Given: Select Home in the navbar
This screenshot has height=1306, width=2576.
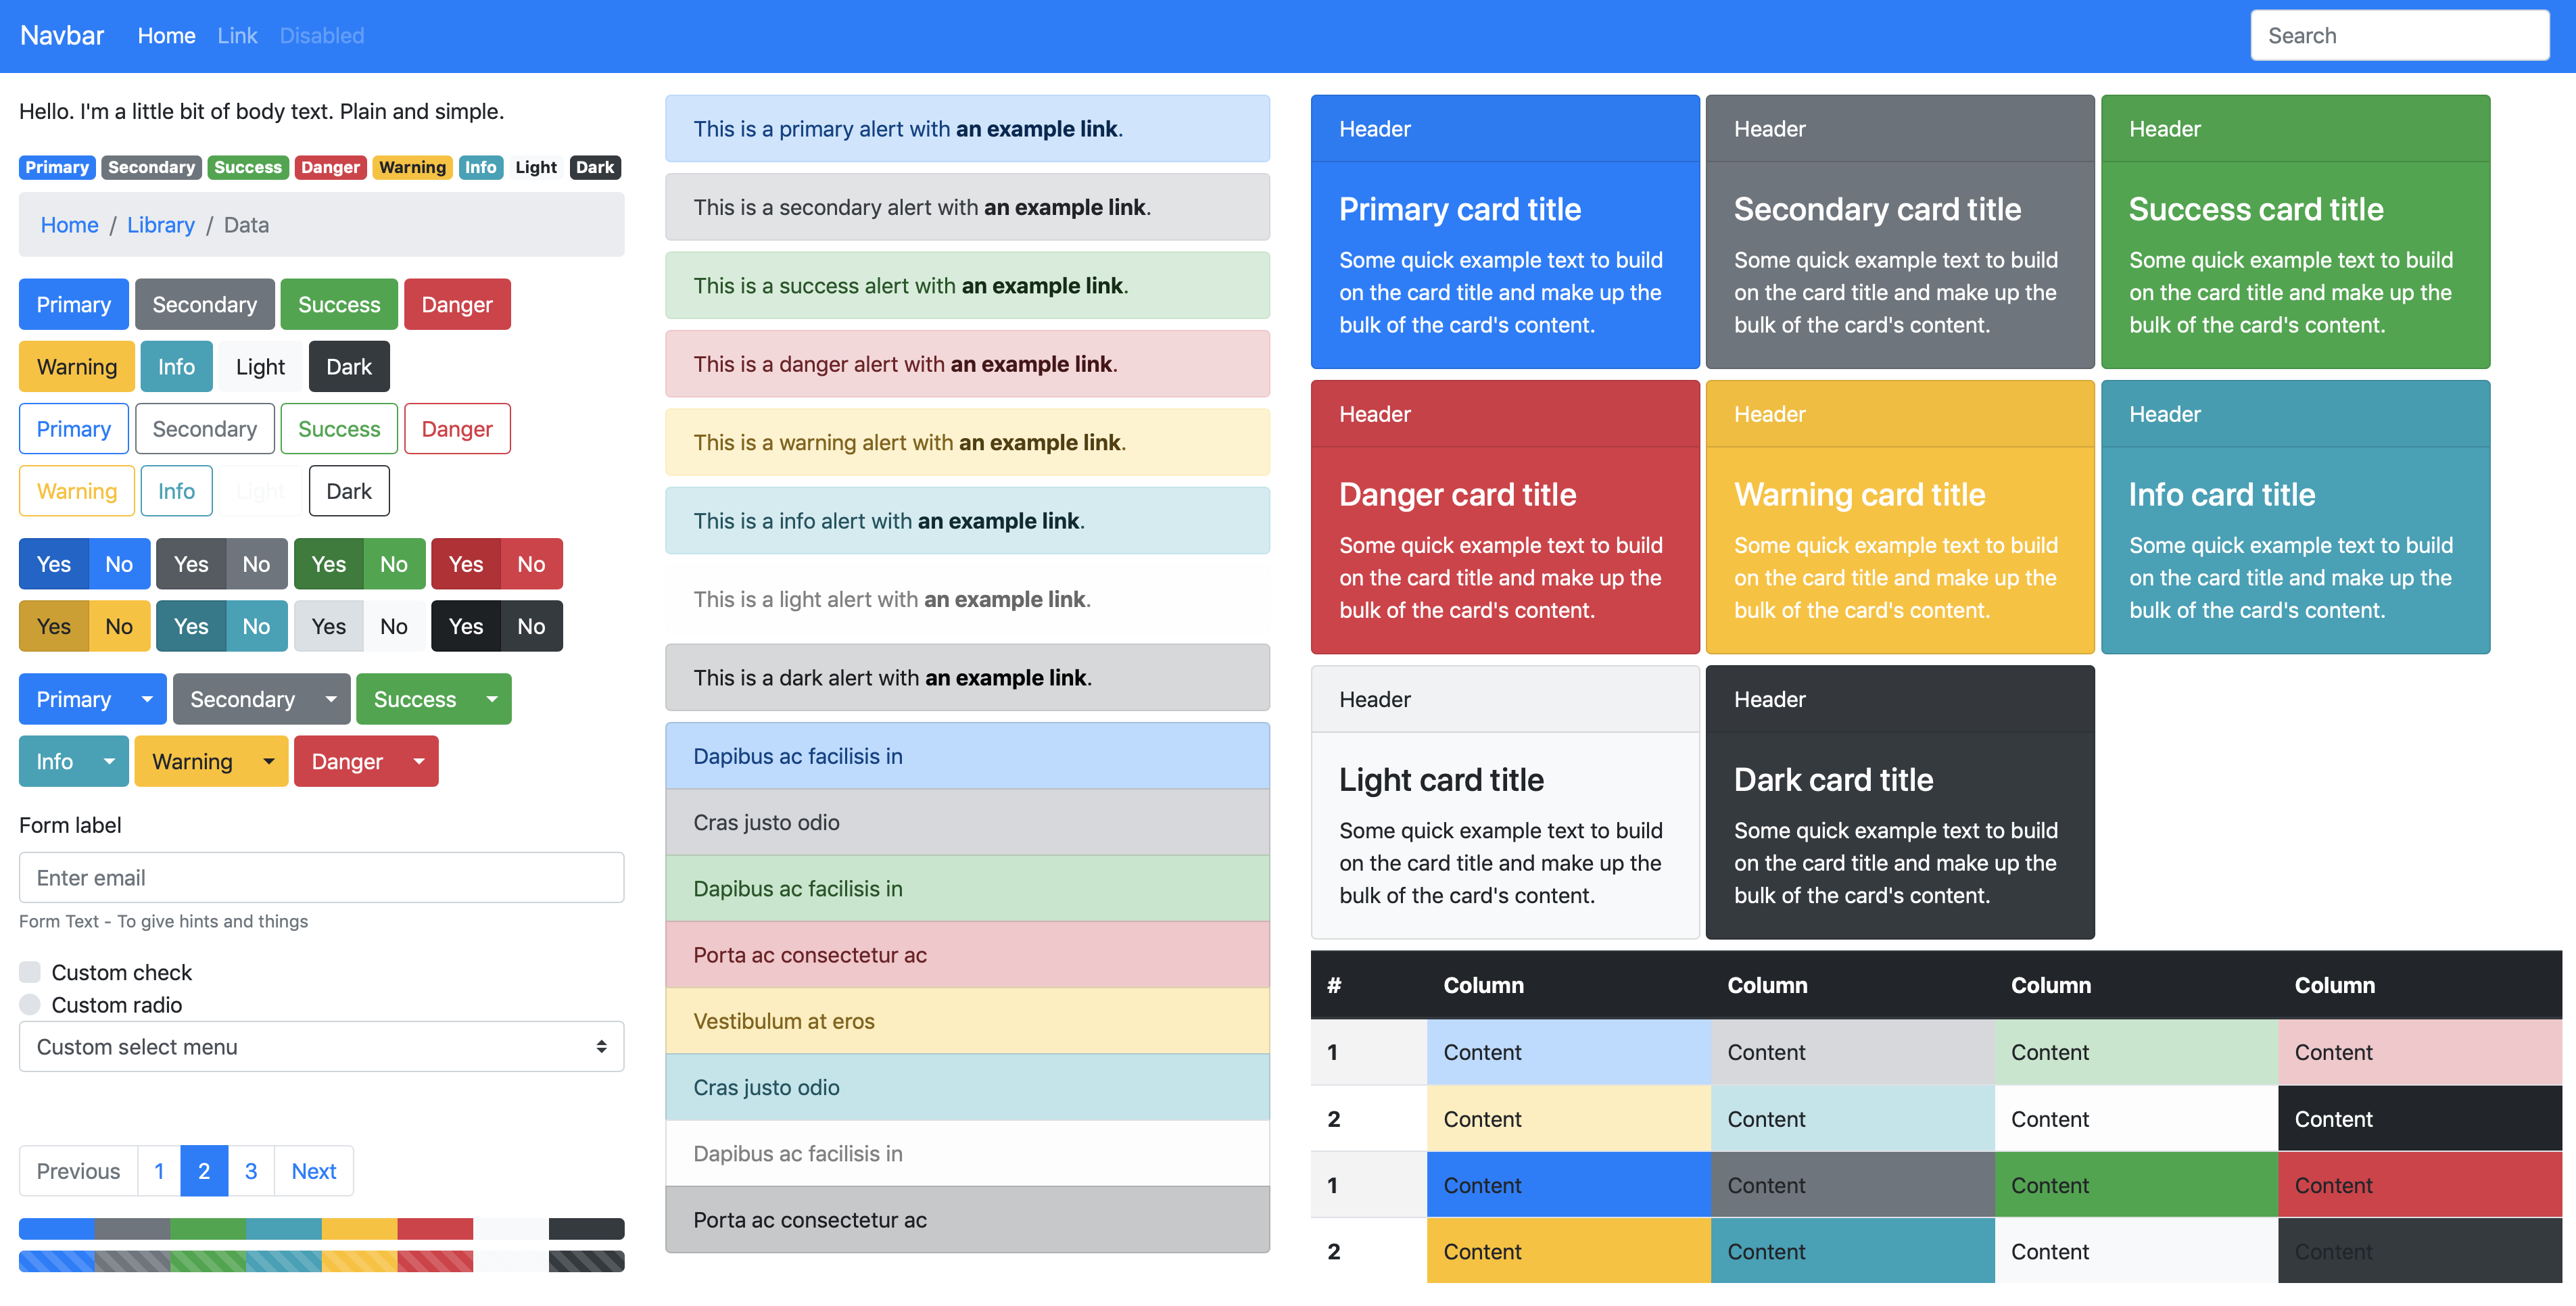Looking at the screenshot, I should [x=166, y=35].
